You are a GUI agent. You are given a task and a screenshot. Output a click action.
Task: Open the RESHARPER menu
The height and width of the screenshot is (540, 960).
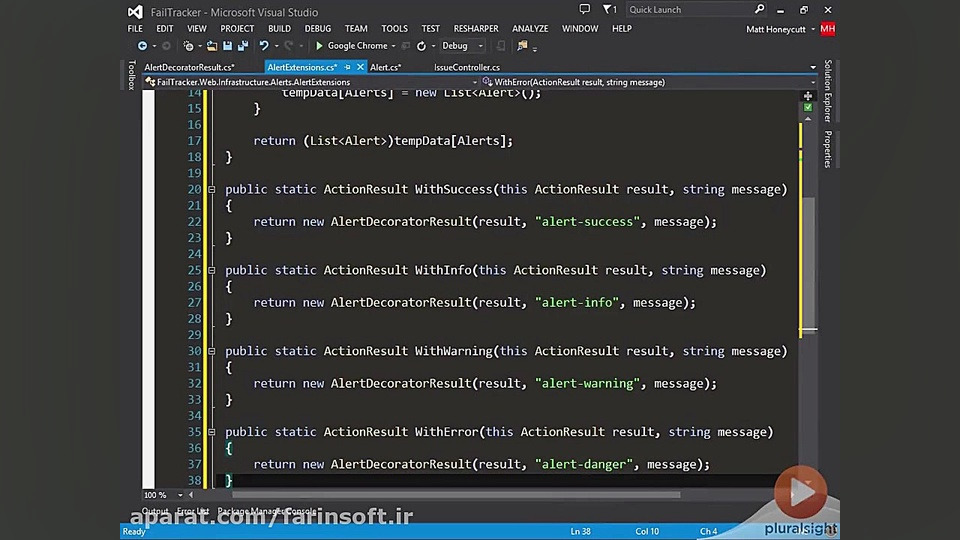click(476, 29)
